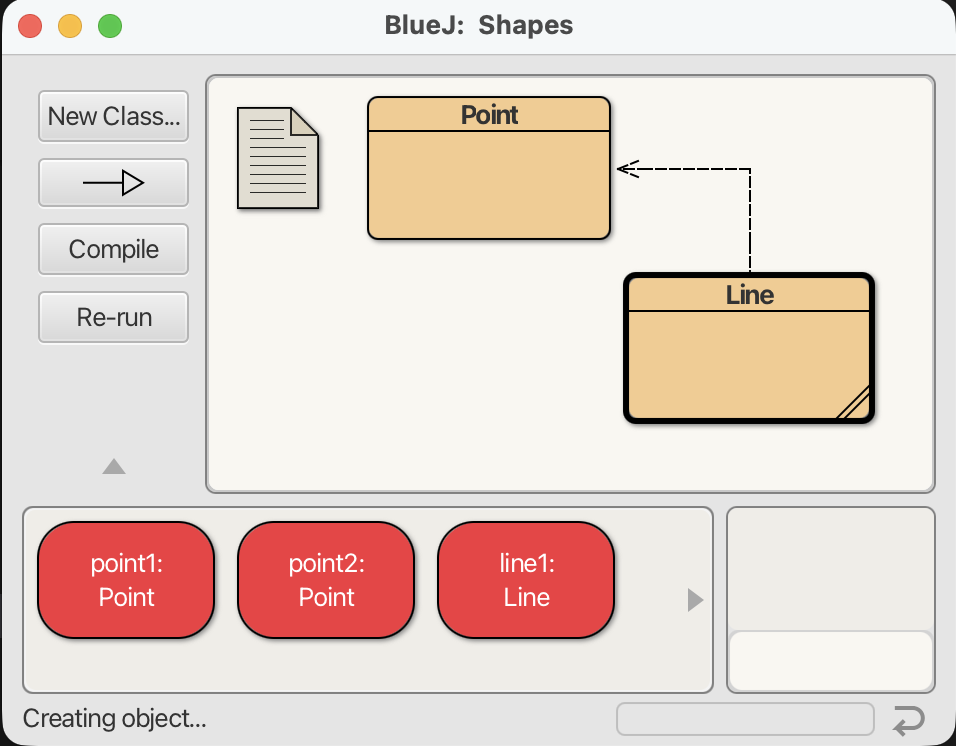Click the green macOS zoom window button
Viewport: 956px width, 746px height.
click(x=109, y=26)
